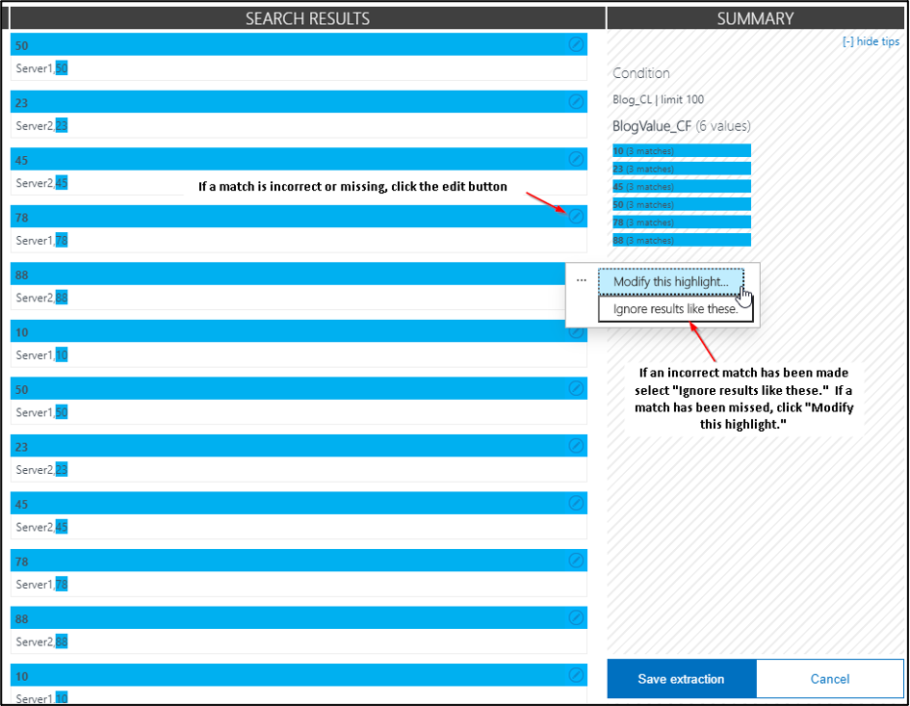Click the edit icon on the first Server1 50 result
910x706 pixels.
click(576, 45)
